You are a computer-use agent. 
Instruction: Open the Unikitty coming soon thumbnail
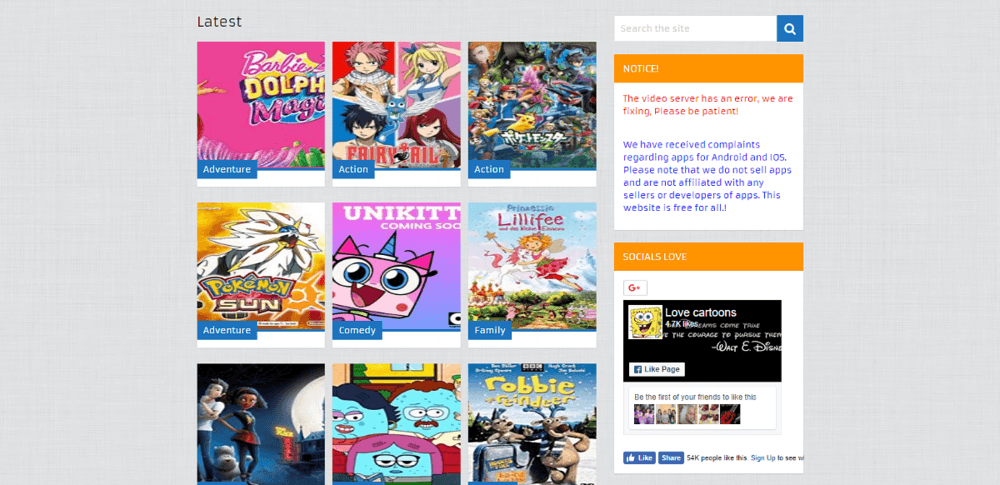coord(396,266)
